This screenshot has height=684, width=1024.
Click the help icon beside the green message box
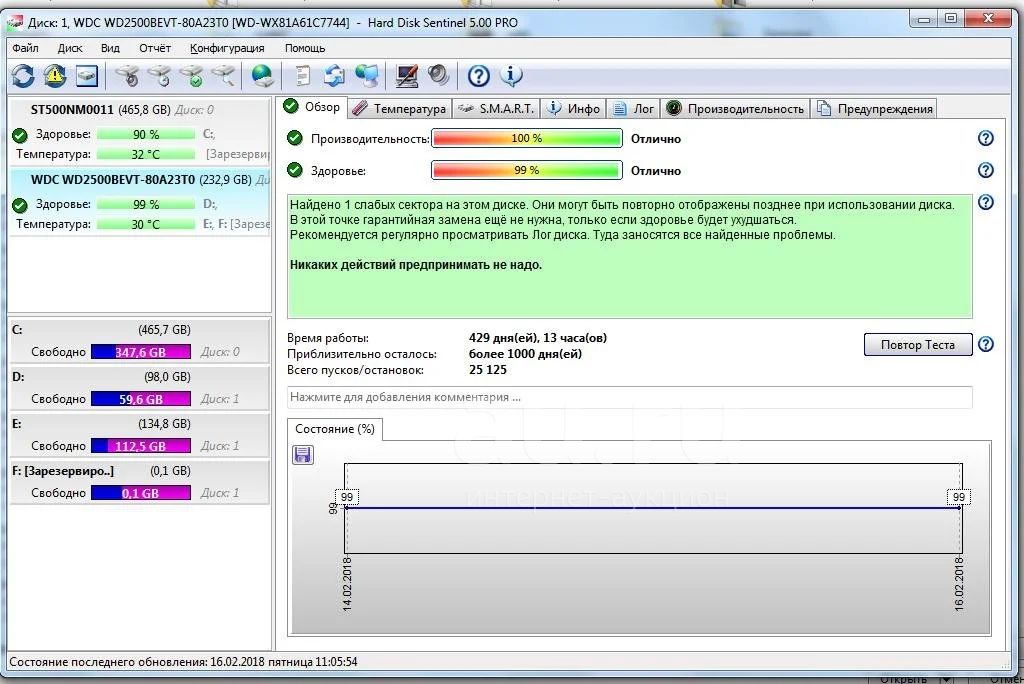(985, 202)
